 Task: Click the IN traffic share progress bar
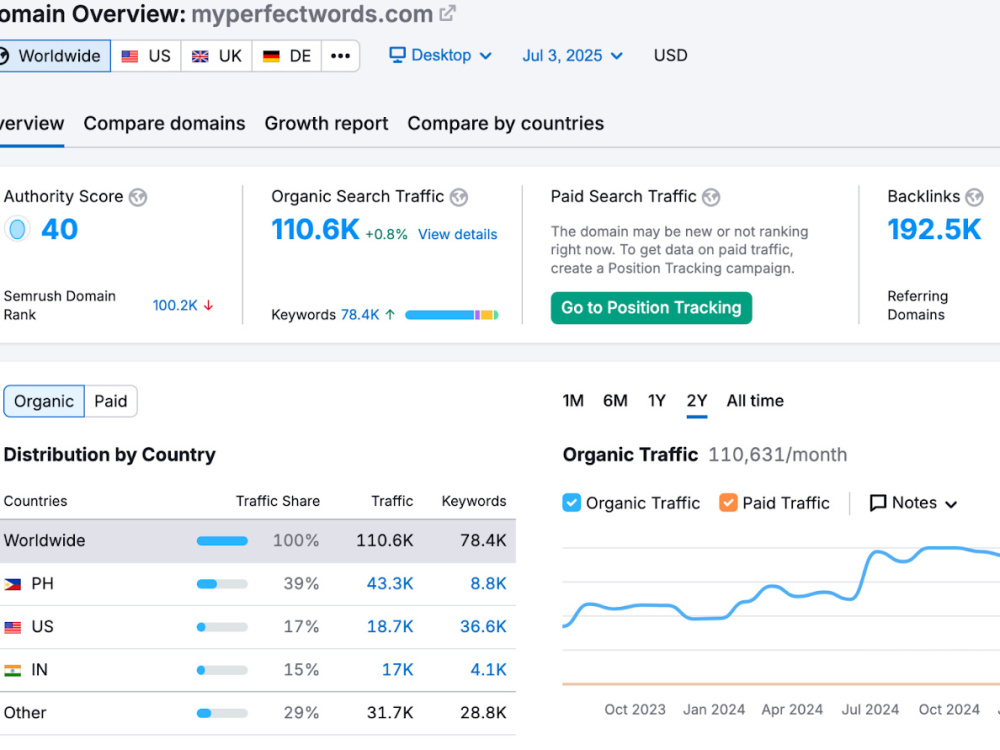tap(222, 670)
